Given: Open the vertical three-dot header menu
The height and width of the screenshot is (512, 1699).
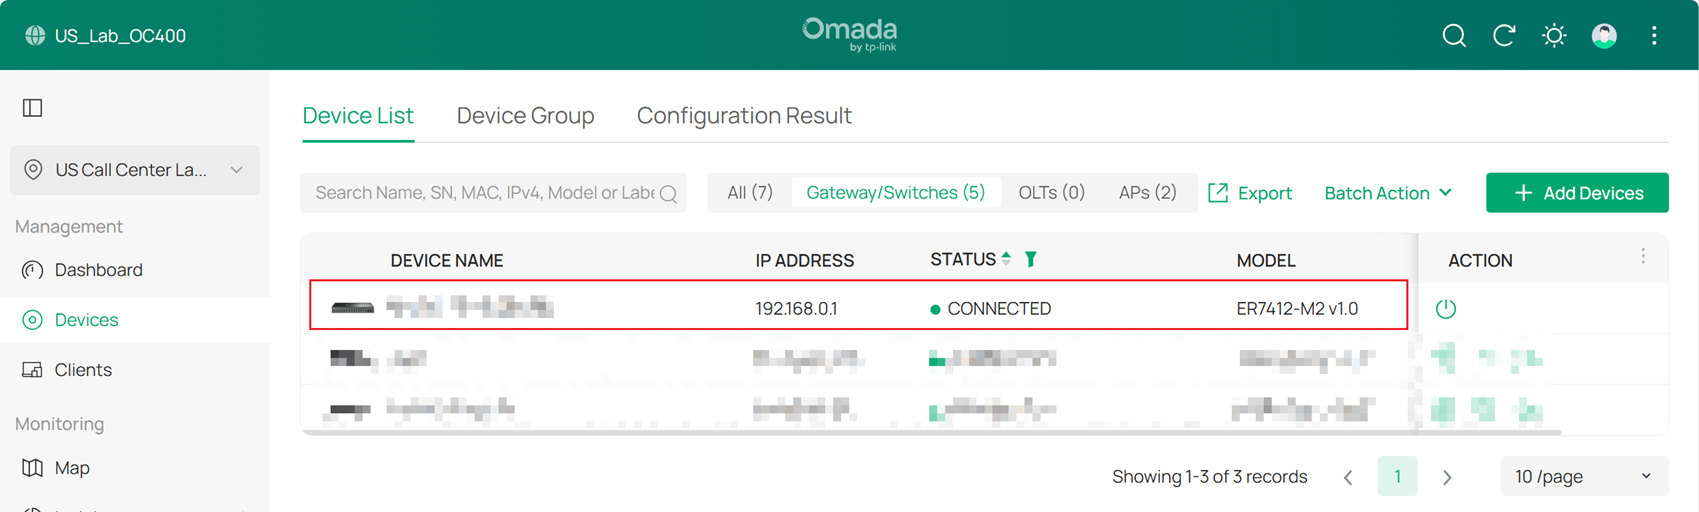Looking at the screenshot, I should 1654,36.
